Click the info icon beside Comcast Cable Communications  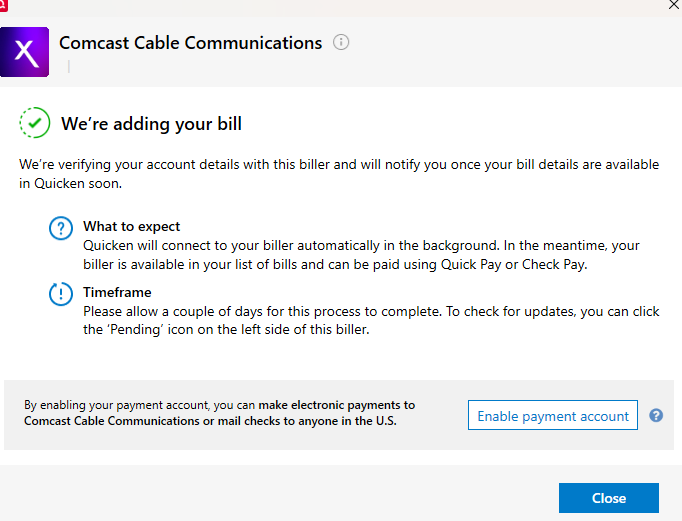click(341, 43)
